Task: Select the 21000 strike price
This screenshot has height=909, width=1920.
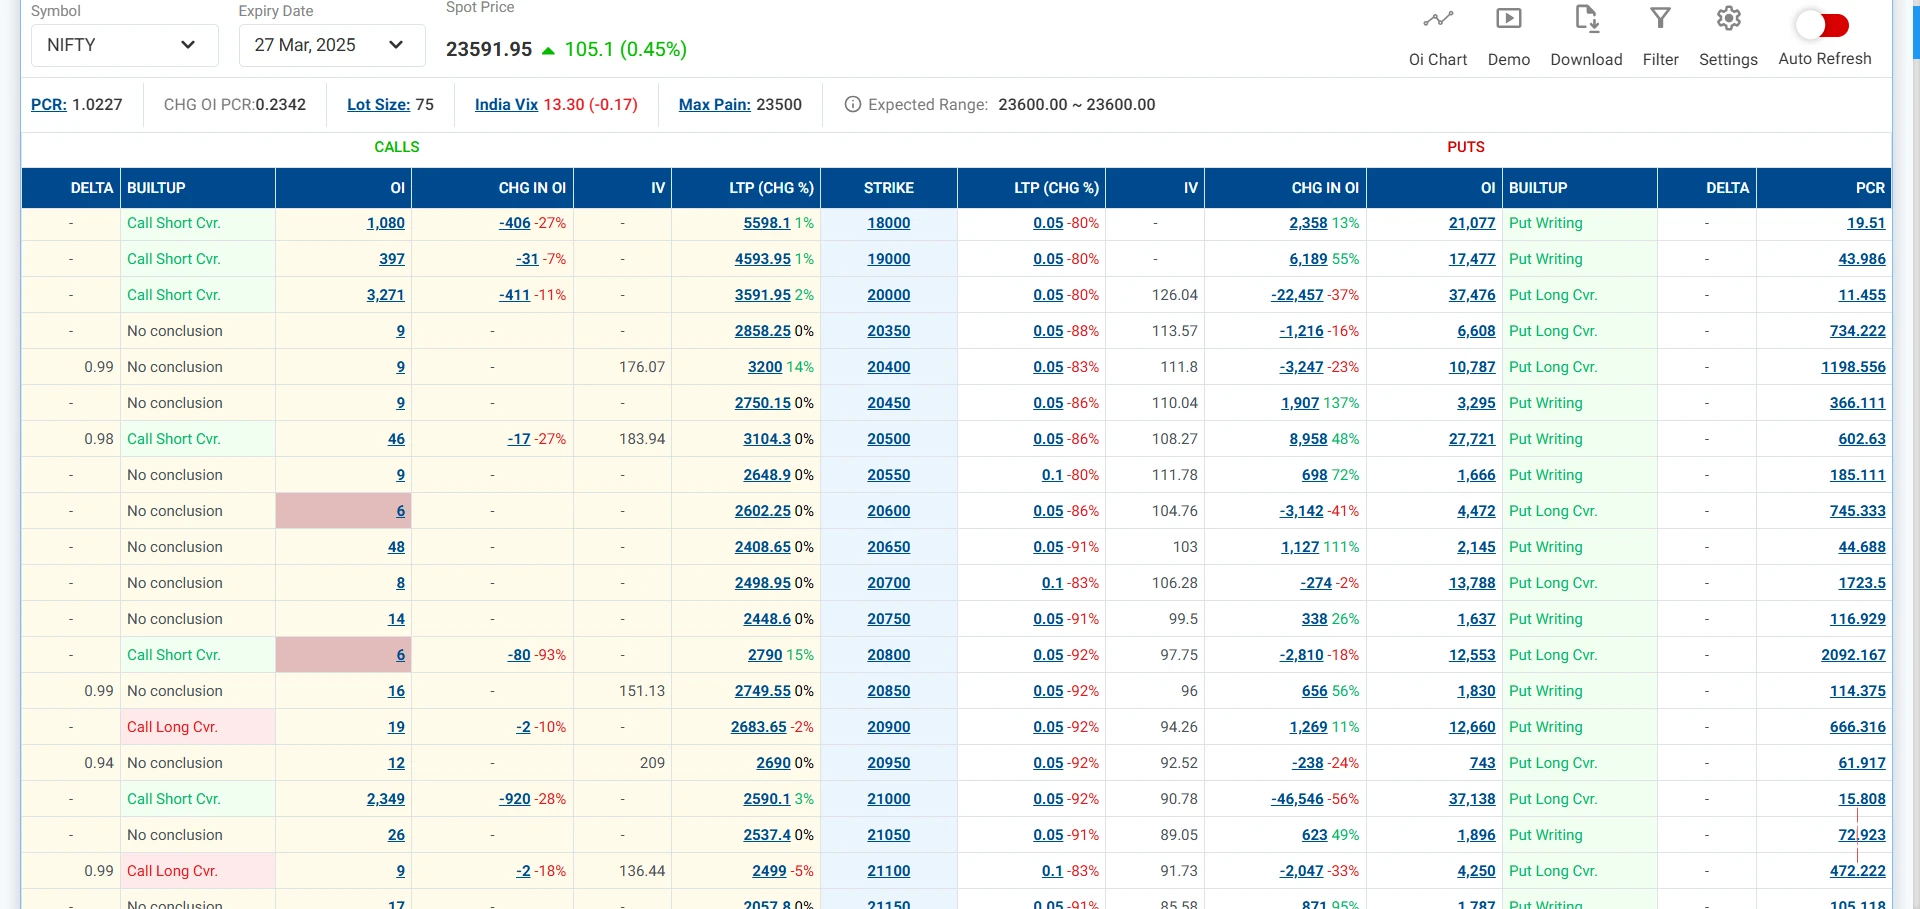Action: pyautogui.click(x=888, y=799)
